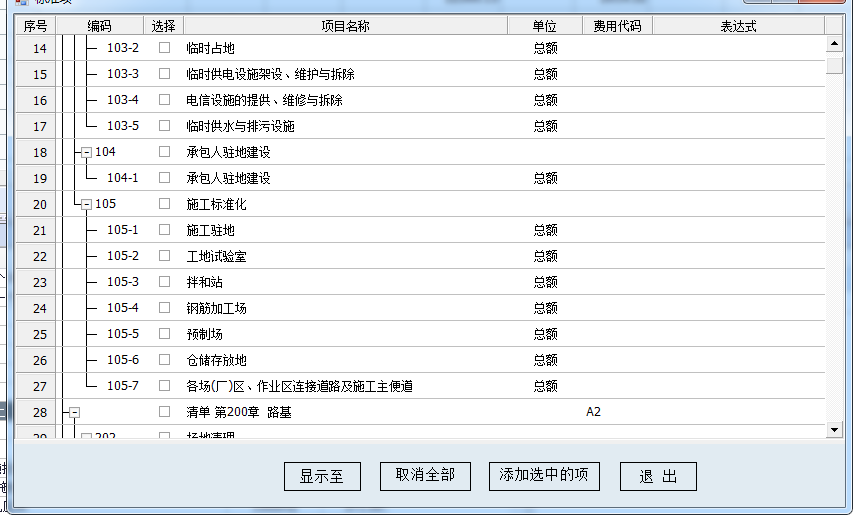Viewport: 853px width, 515px height.
Task: Click item name 电信设施的提供、维修与拆除
Action: [x=264, y=101]
